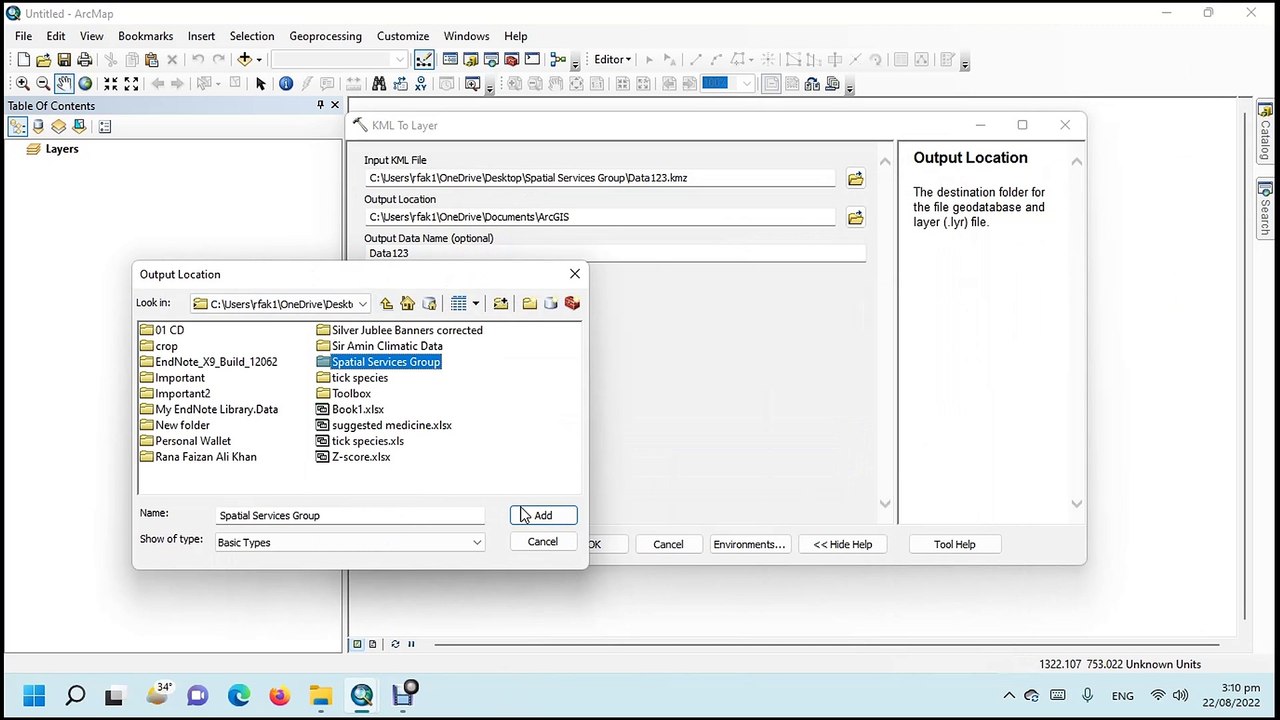Cancel the Output Location dialog
Viewport: 1280px width, 720px height.
point(543,541)
